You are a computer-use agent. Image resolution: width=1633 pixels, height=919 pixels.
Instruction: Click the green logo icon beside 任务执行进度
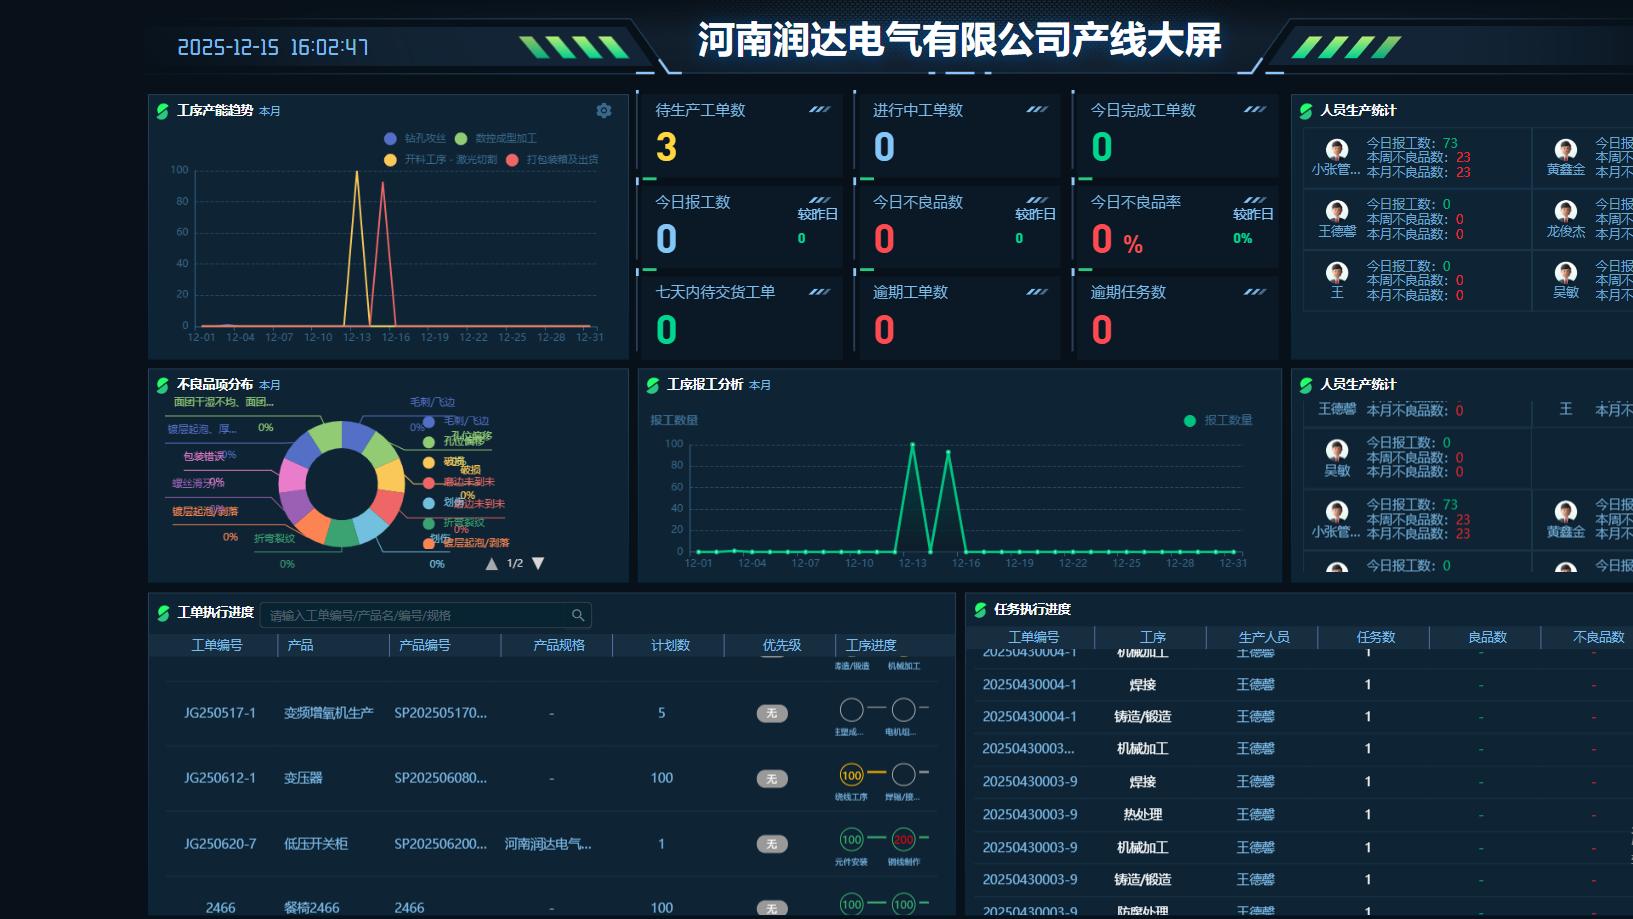983,608
